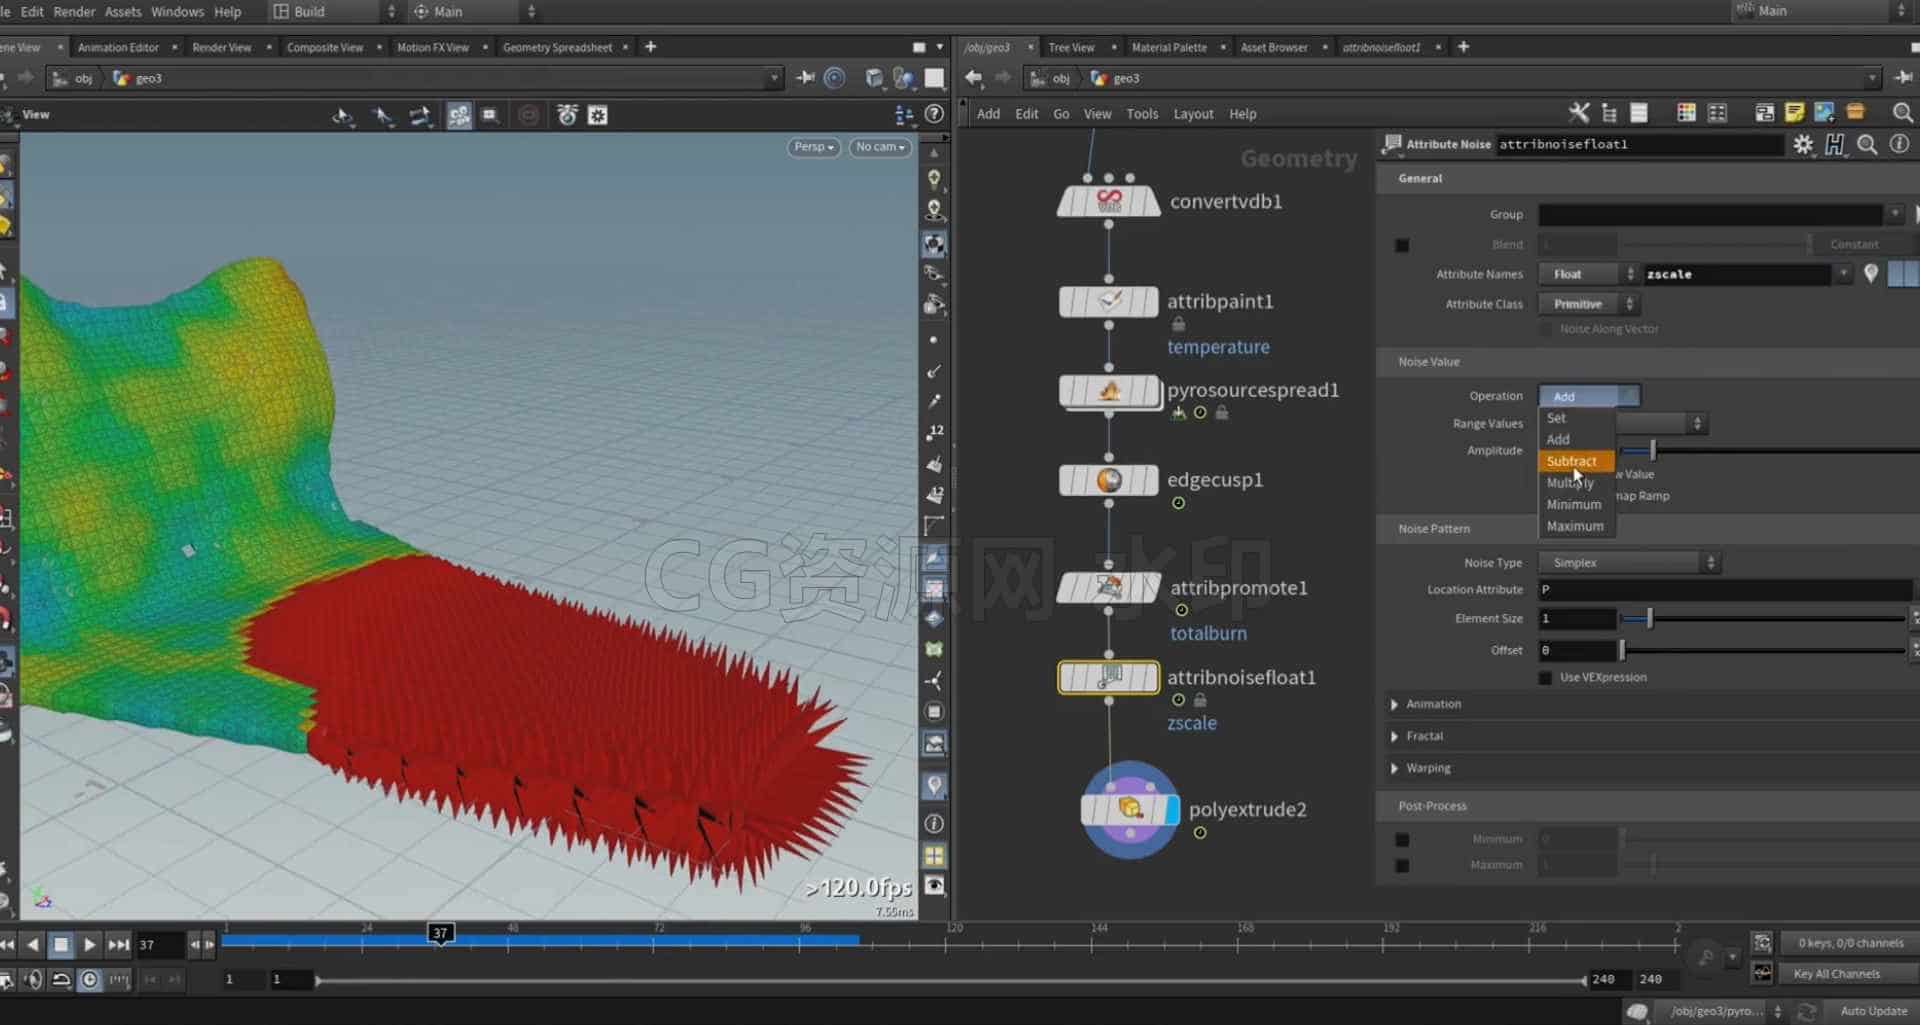Select the attribpromote1 node icon

click(1108, 587)
